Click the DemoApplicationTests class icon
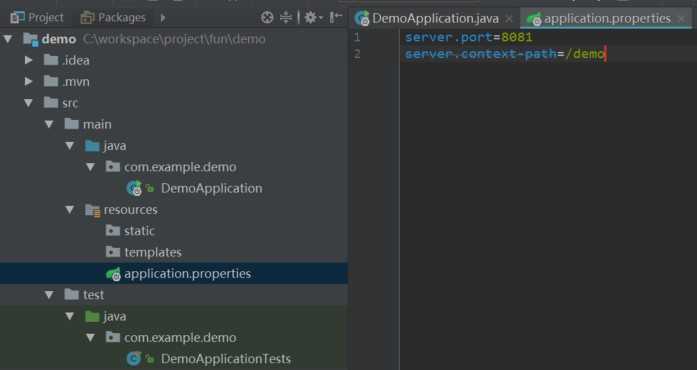Viewport: 697px width, 370px height. 133,358
